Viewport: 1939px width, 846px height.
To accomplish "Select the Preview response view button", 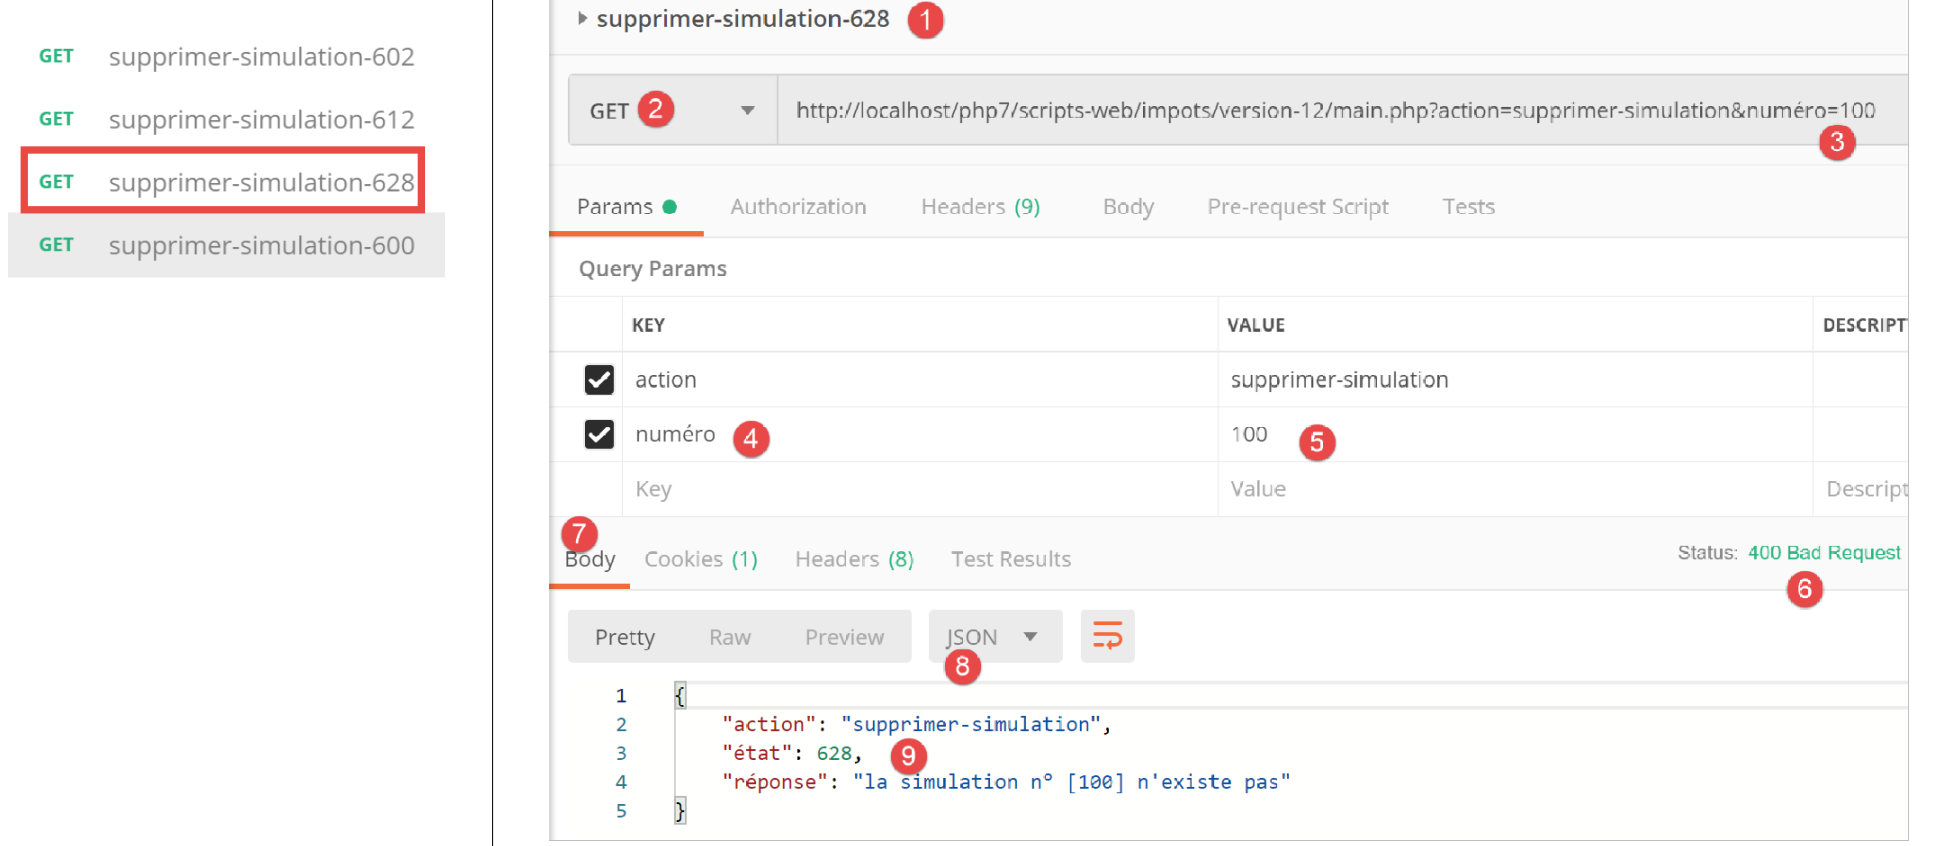I will click(x=844, y=637).
